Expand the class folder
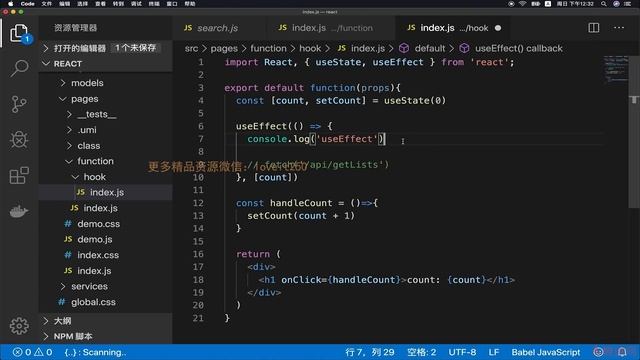This screenshot has width=640, height=360. 89,146
